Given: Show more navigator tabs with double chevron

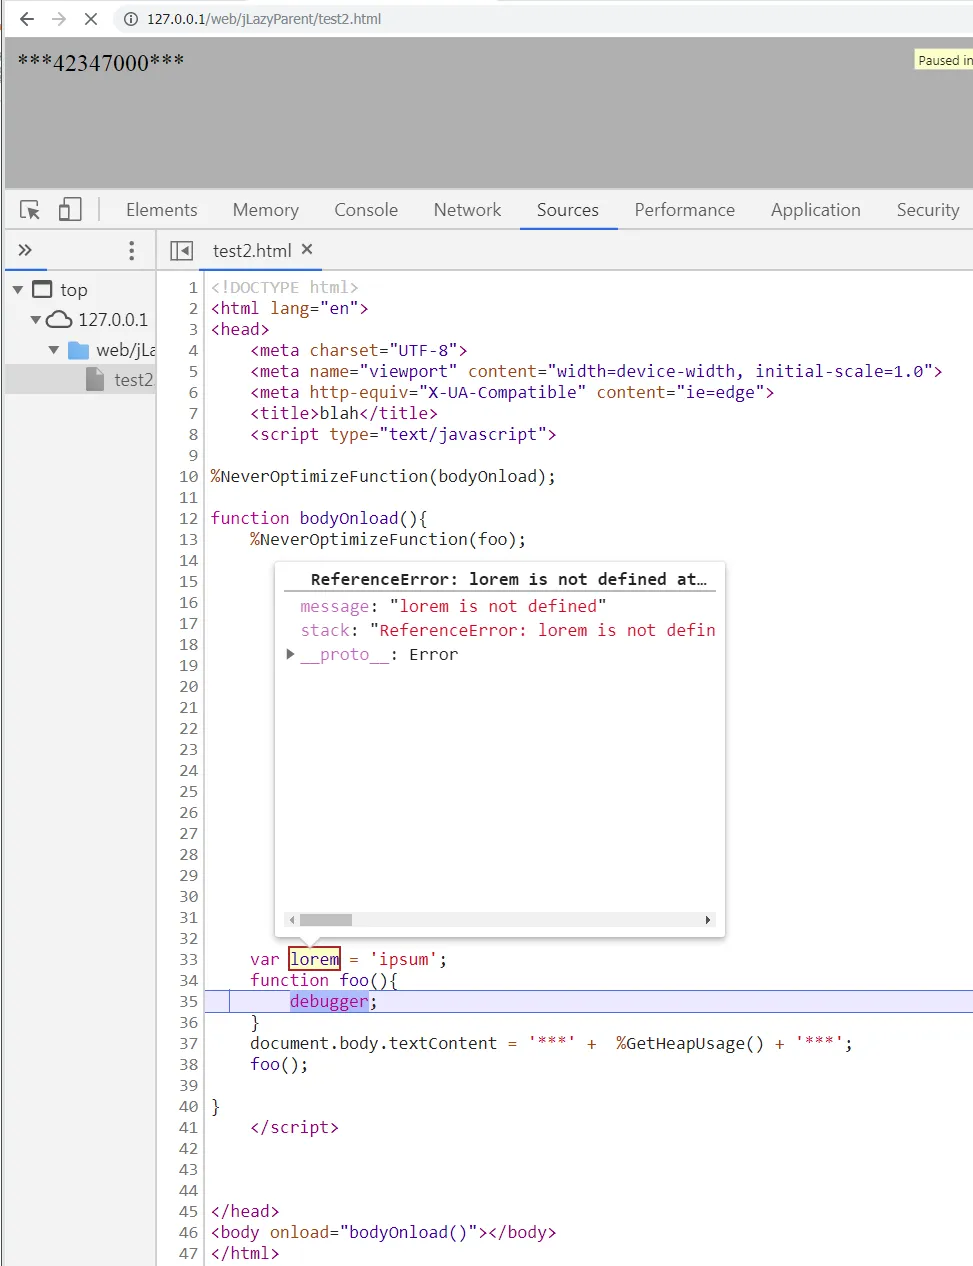Looking at the screenshot, I should 25,250.
